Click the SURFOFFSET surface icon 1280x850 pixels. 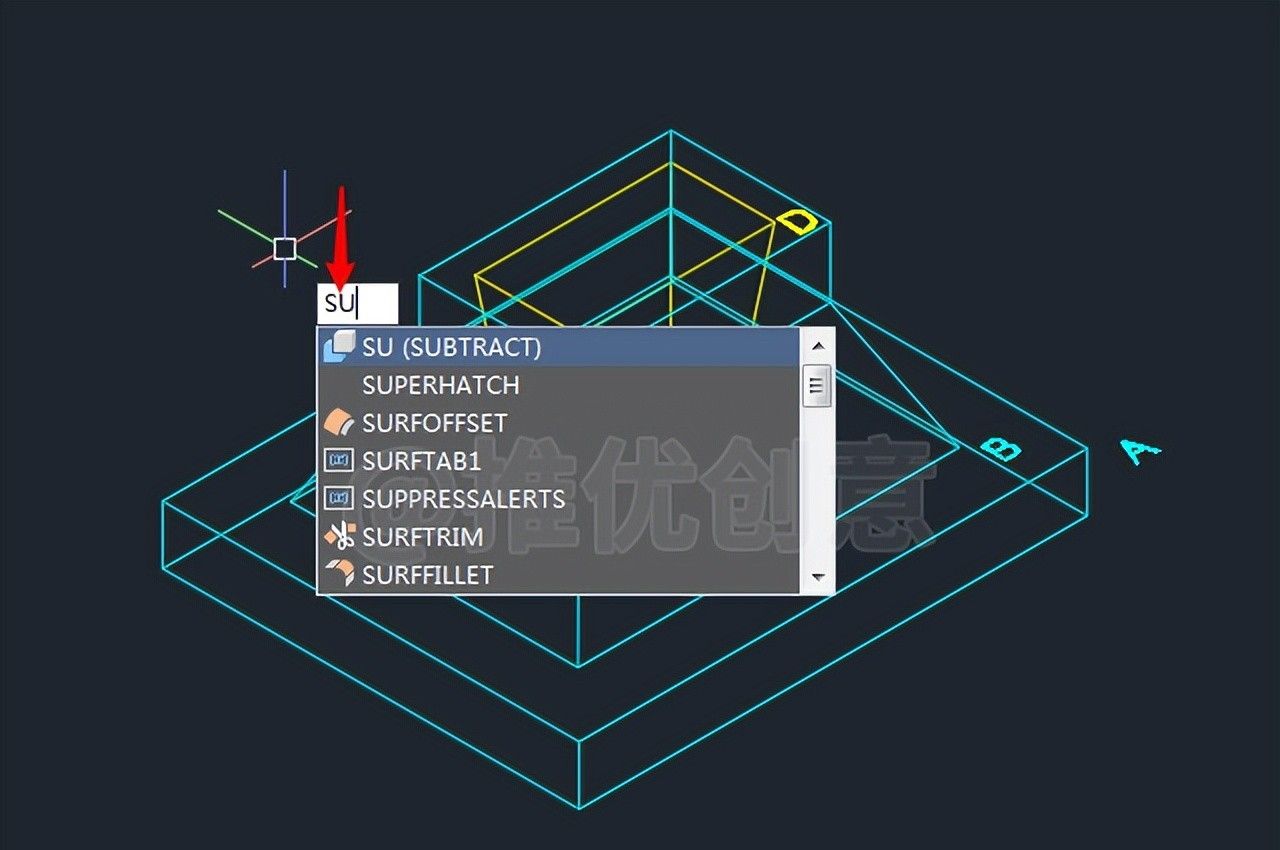pyautogui.click(x=339, y=422)
